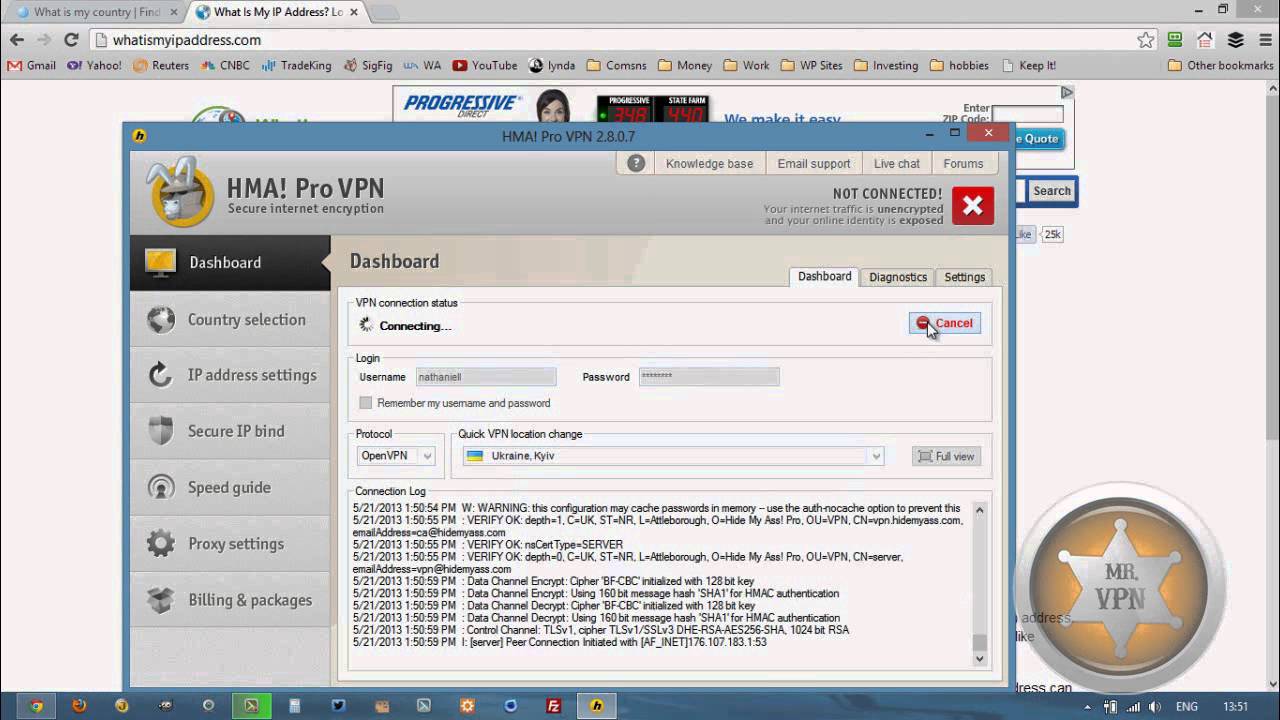Screen dimensions: 1280x720
Task: Open the Protocol OpenVPN dropdown
Action: (x=396, y=456)
